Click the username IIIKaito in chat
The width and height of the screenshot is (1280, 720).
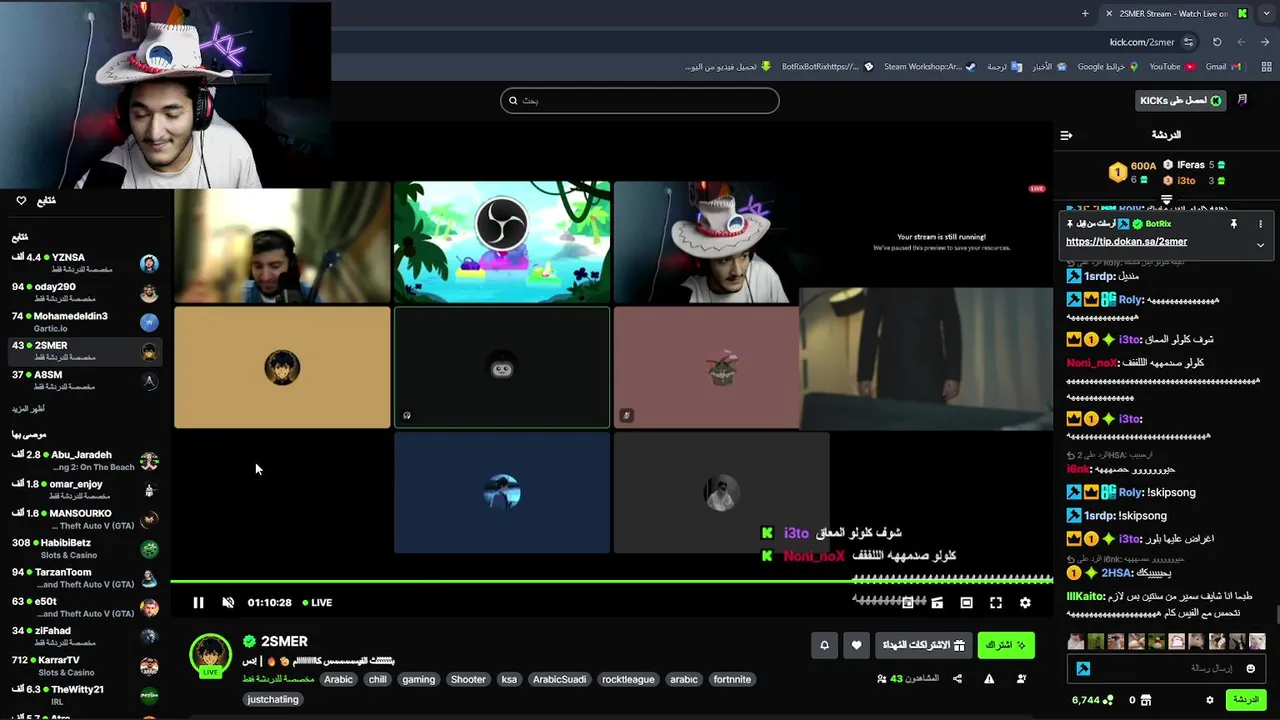[x=1085, y=596]
